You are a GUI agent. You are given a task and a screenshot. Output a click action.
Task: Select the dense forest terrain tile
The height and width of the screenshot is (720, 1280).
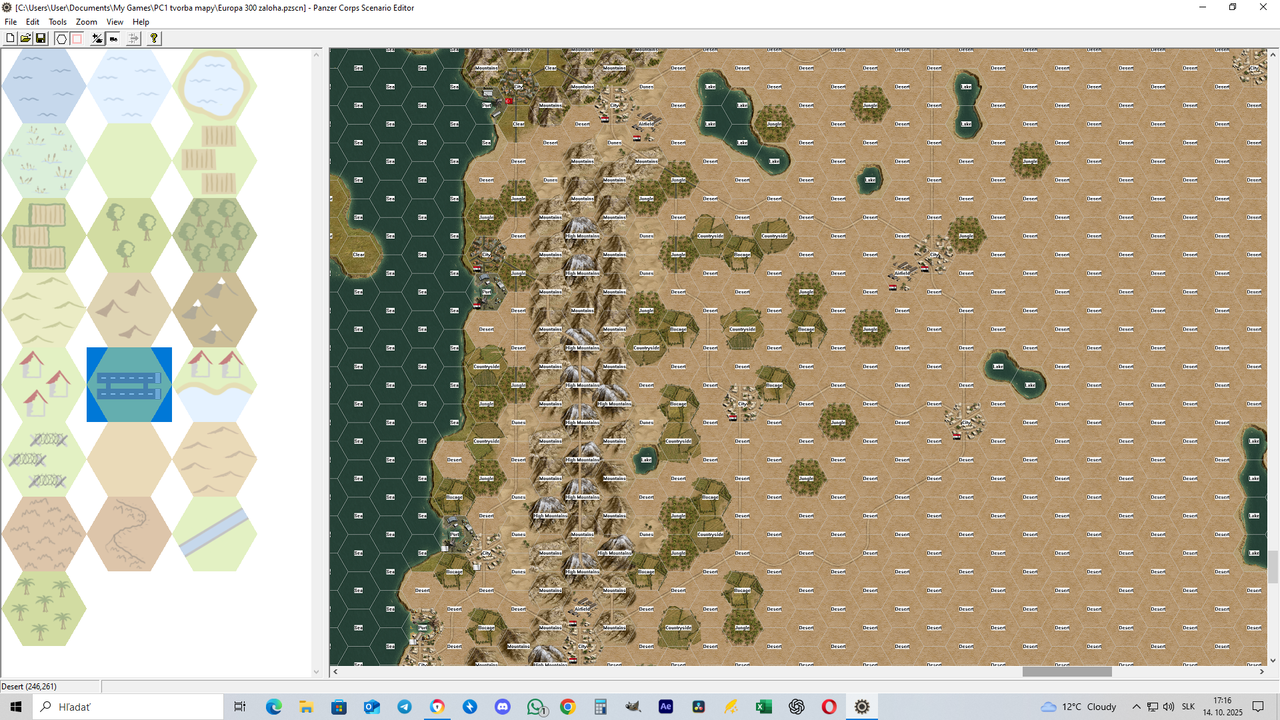(x=215, y=235)
